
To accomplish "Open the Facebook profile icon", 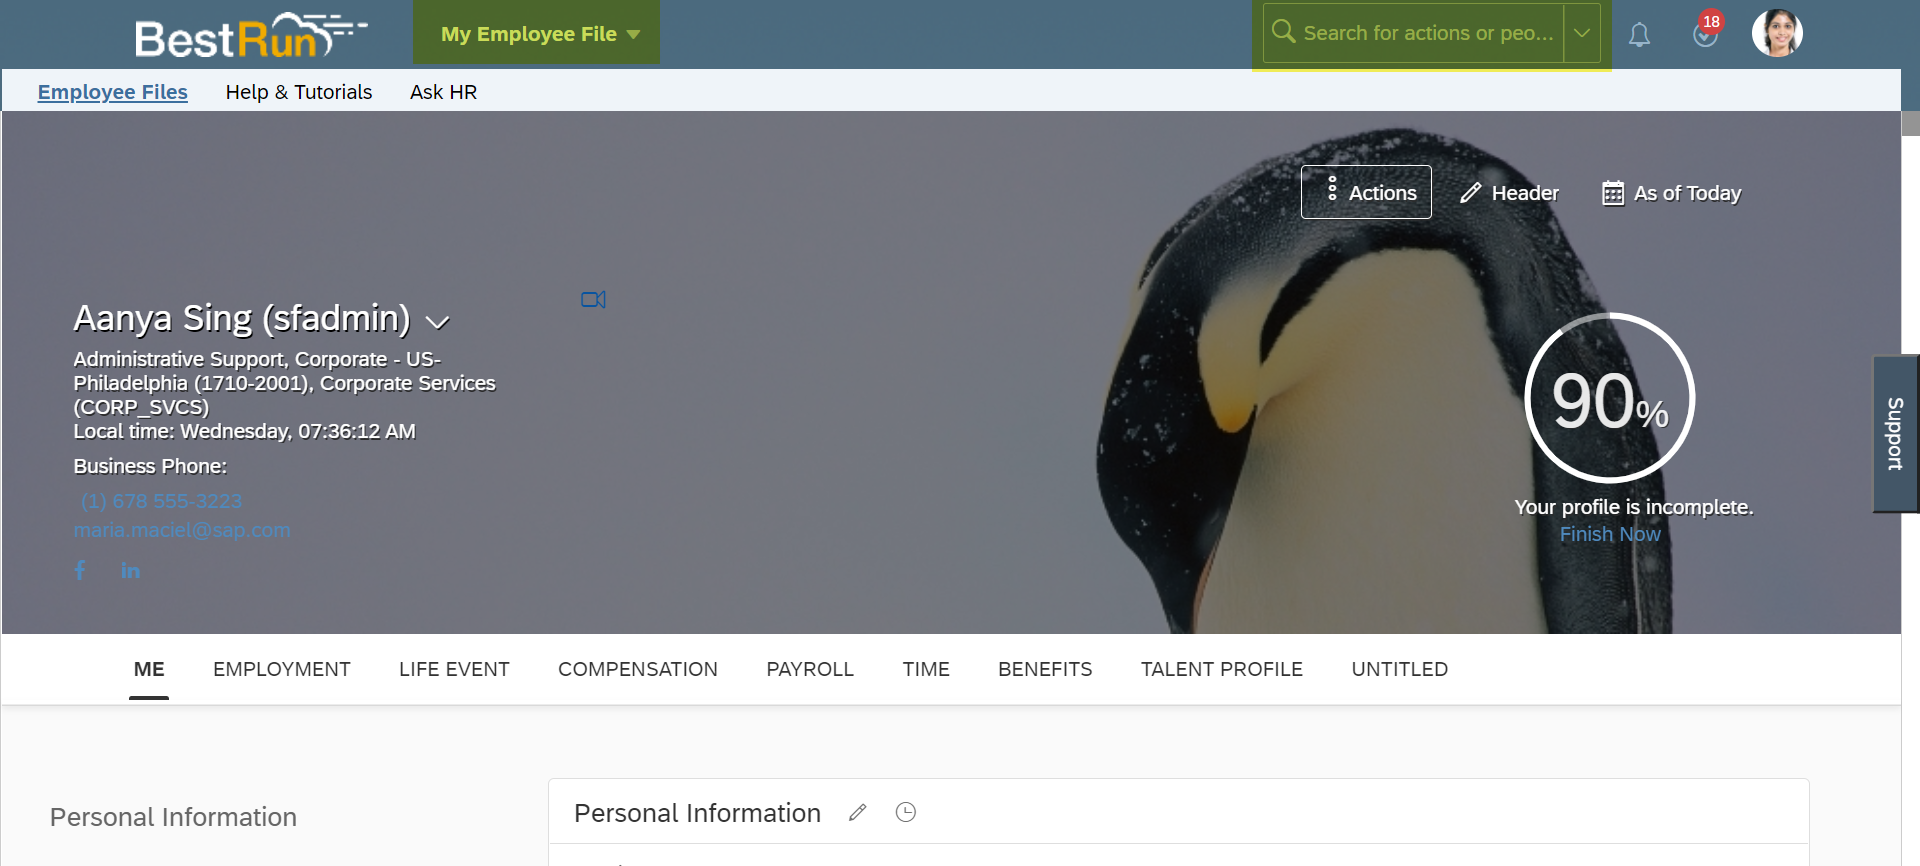I will [80, 570].
